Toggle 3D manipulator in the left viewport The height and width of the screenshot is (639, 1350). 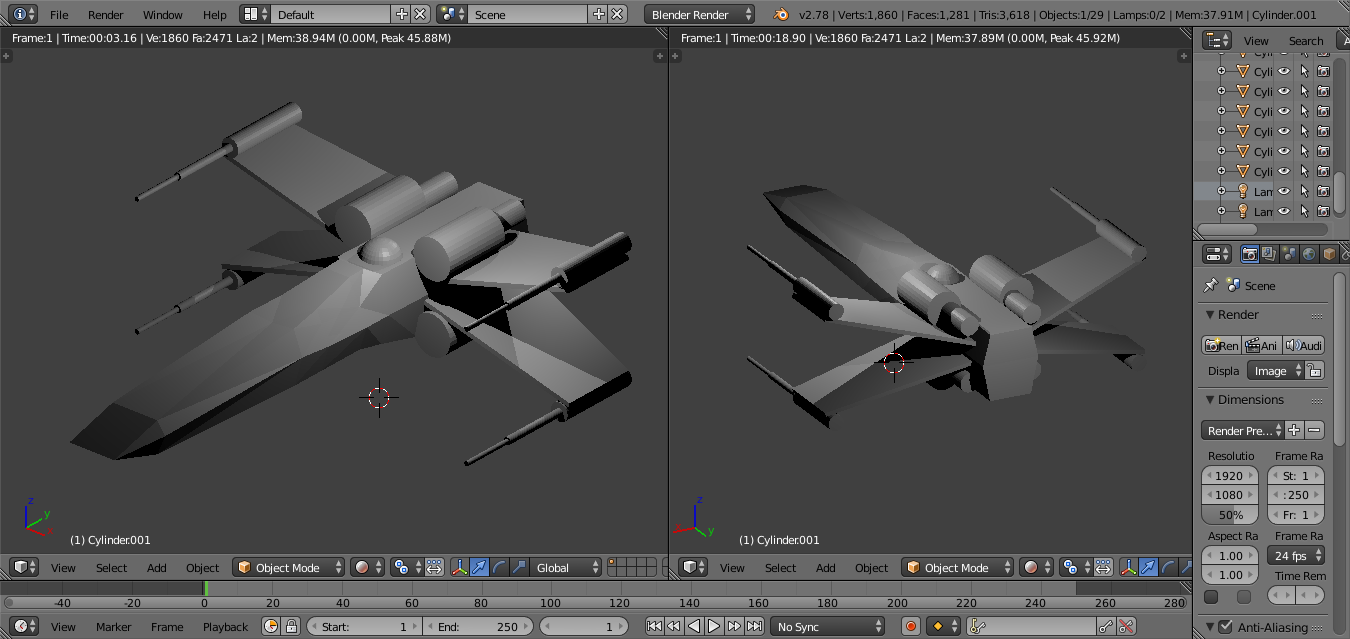[x=459, y=567]
